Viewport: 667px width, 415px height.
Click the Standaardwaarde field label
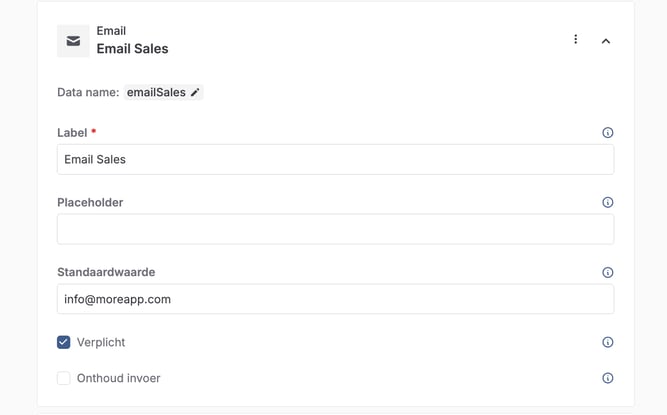click(106, 272)
